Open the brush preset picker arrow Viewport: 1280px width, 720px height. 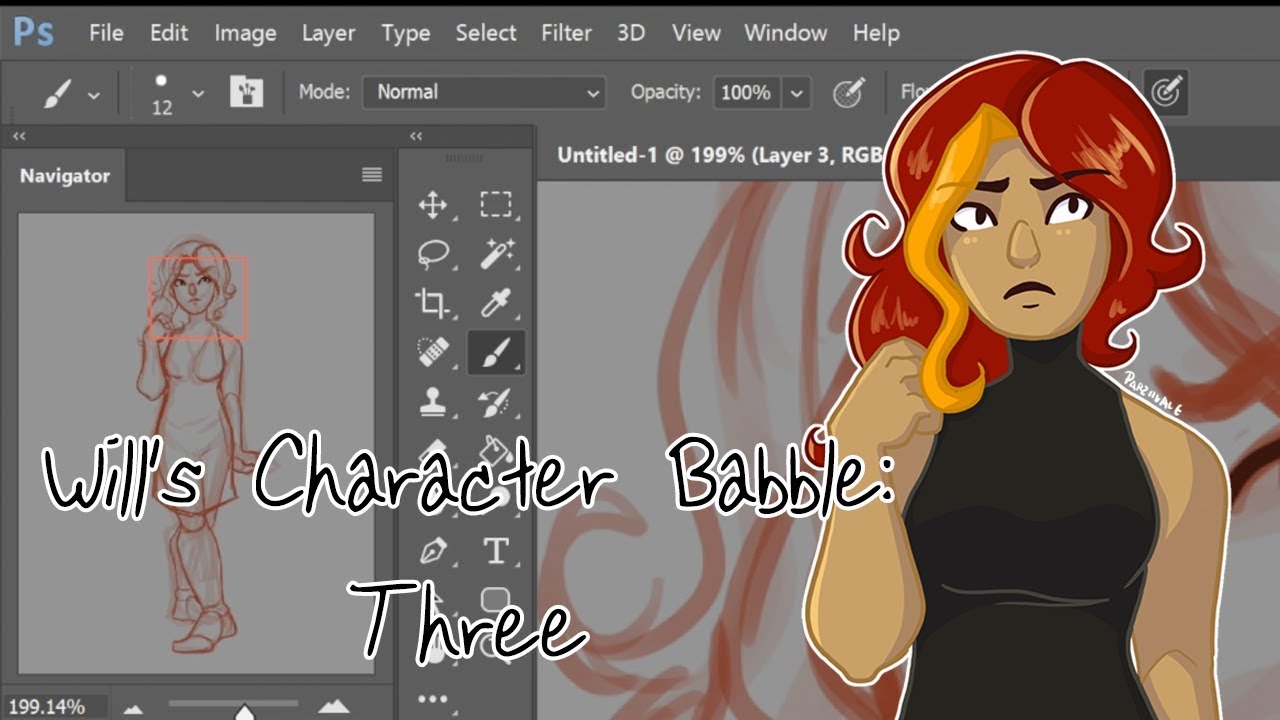(198, 93)
